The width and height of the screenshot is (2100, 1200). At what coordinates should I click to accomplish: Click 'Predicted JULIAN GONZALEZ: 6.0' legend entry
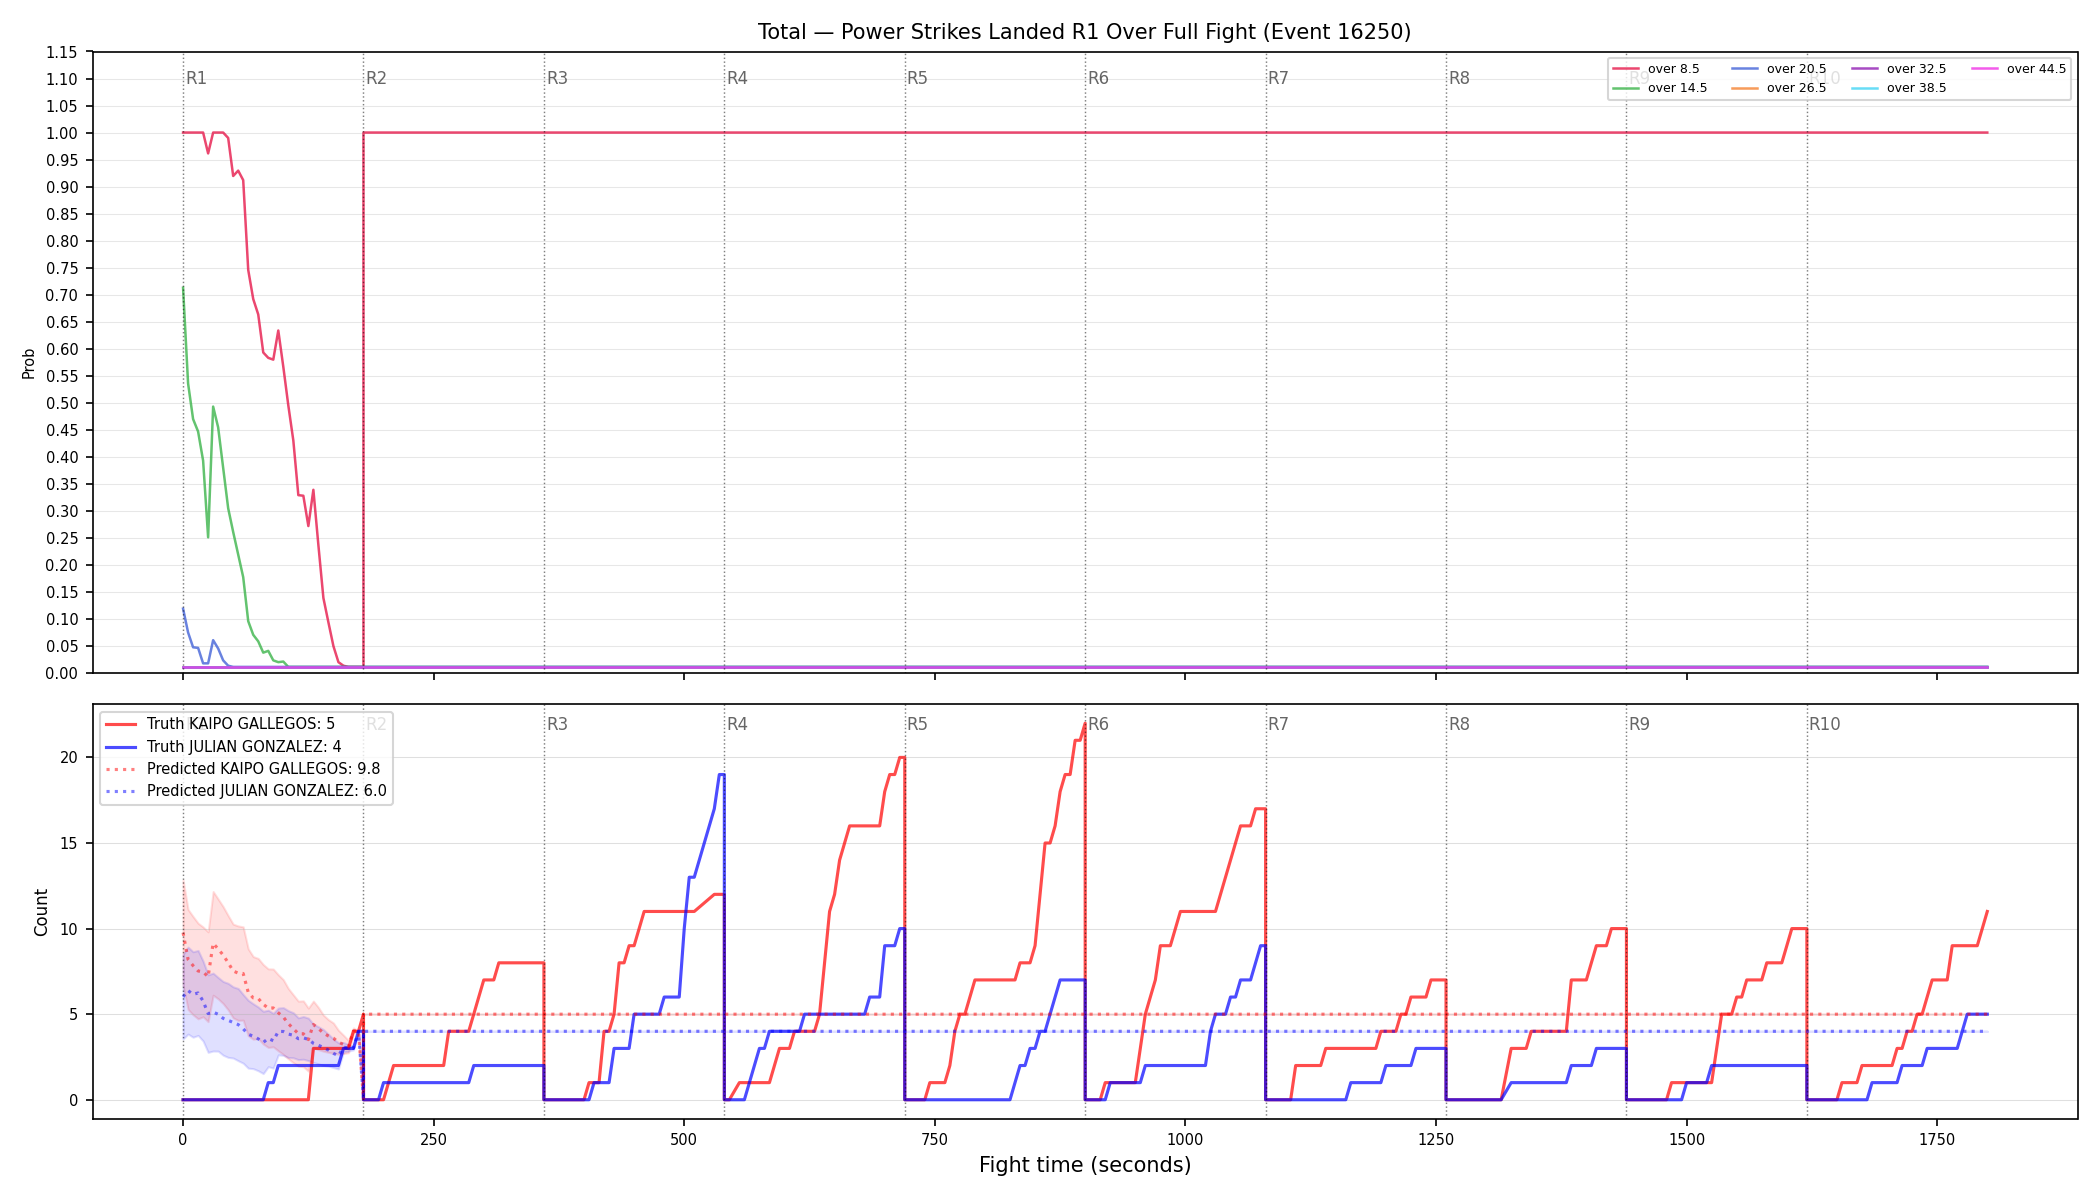click(246, 791)
